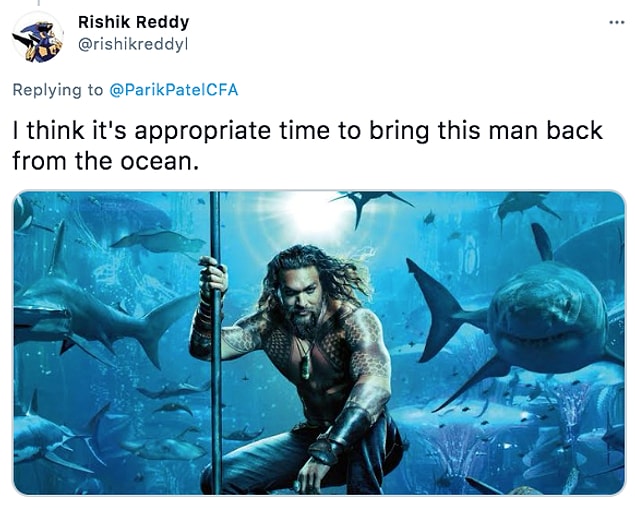
Task: Open the tweet text about the ocean
Action: point(308,145)
